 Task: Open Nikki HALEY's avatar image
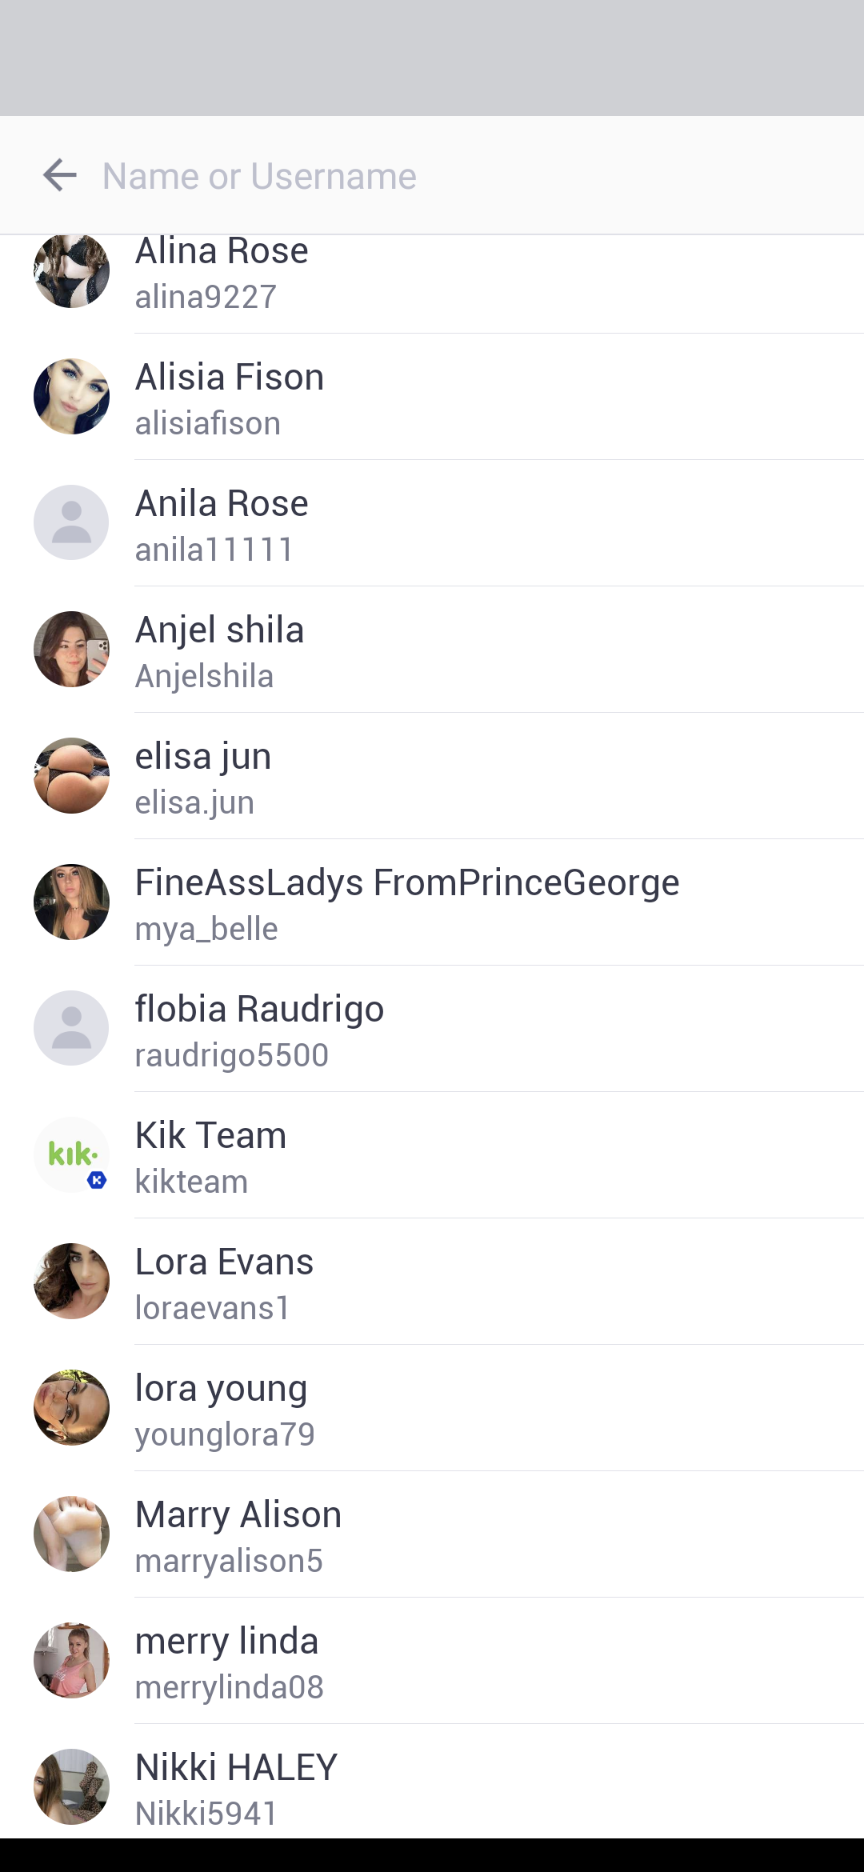click(71, 1786)
